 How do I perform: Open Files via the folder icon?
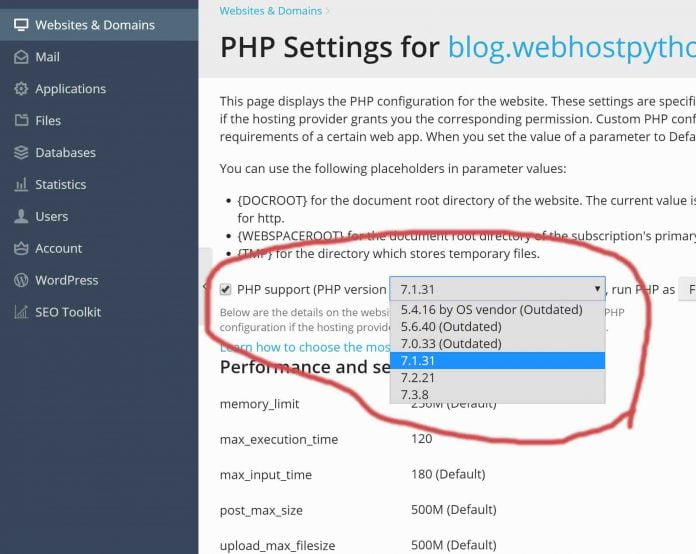tap(21, 120)
